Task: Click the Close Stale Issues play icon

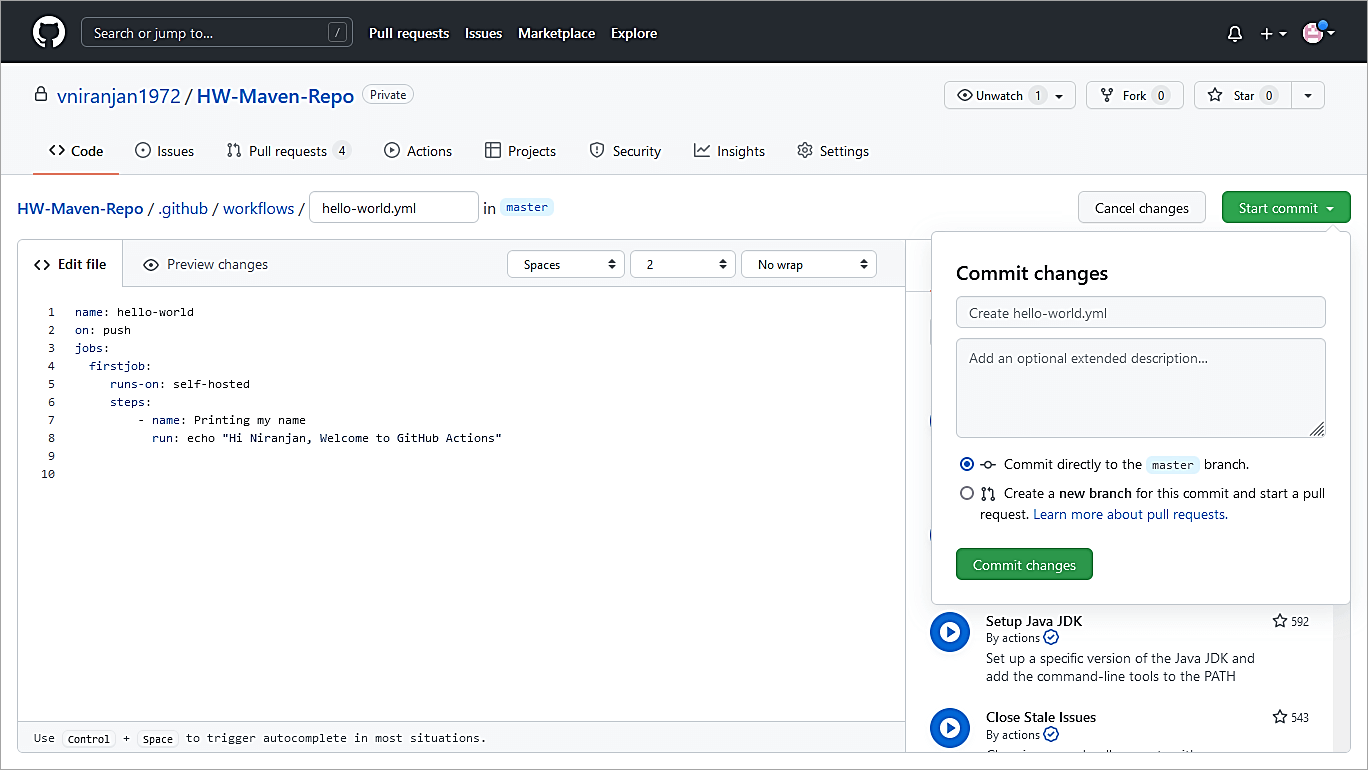Action: point(950,728)
